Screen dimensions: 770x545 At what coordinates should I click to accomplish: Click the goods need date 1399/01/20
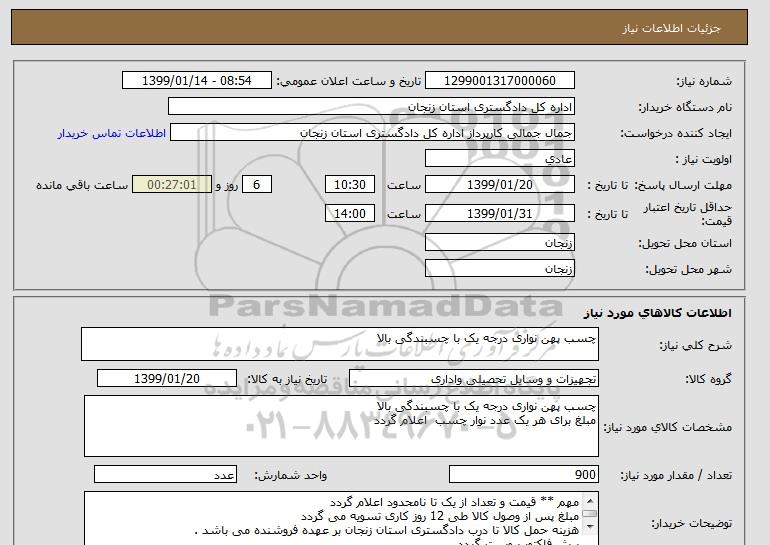(x=167, y=379)
